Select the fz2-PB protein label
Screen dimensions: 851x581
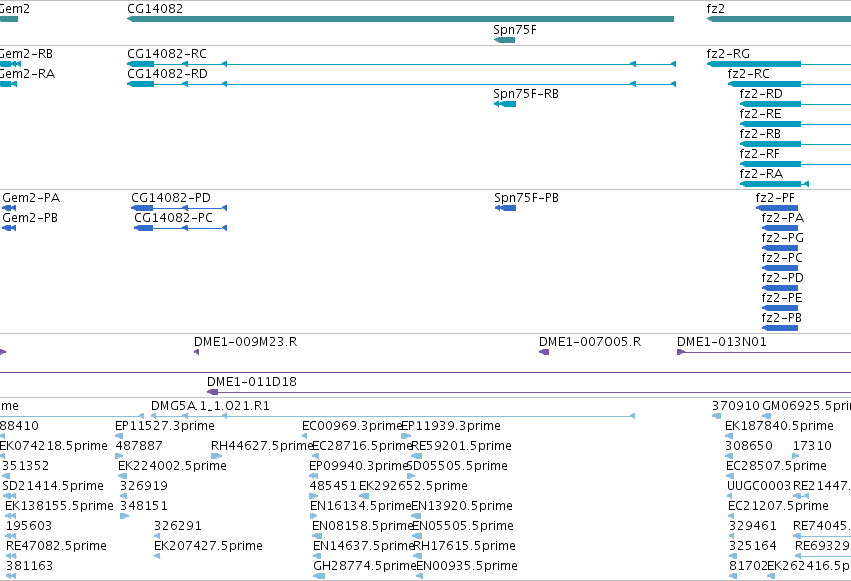[x=782, y=318]
